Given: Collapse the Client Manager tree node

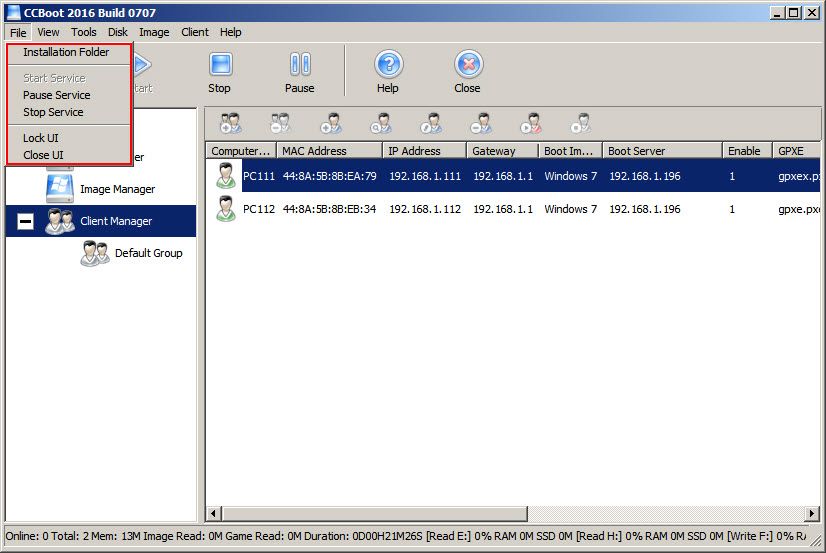Looking at the screenshot, I should [25, 221].
